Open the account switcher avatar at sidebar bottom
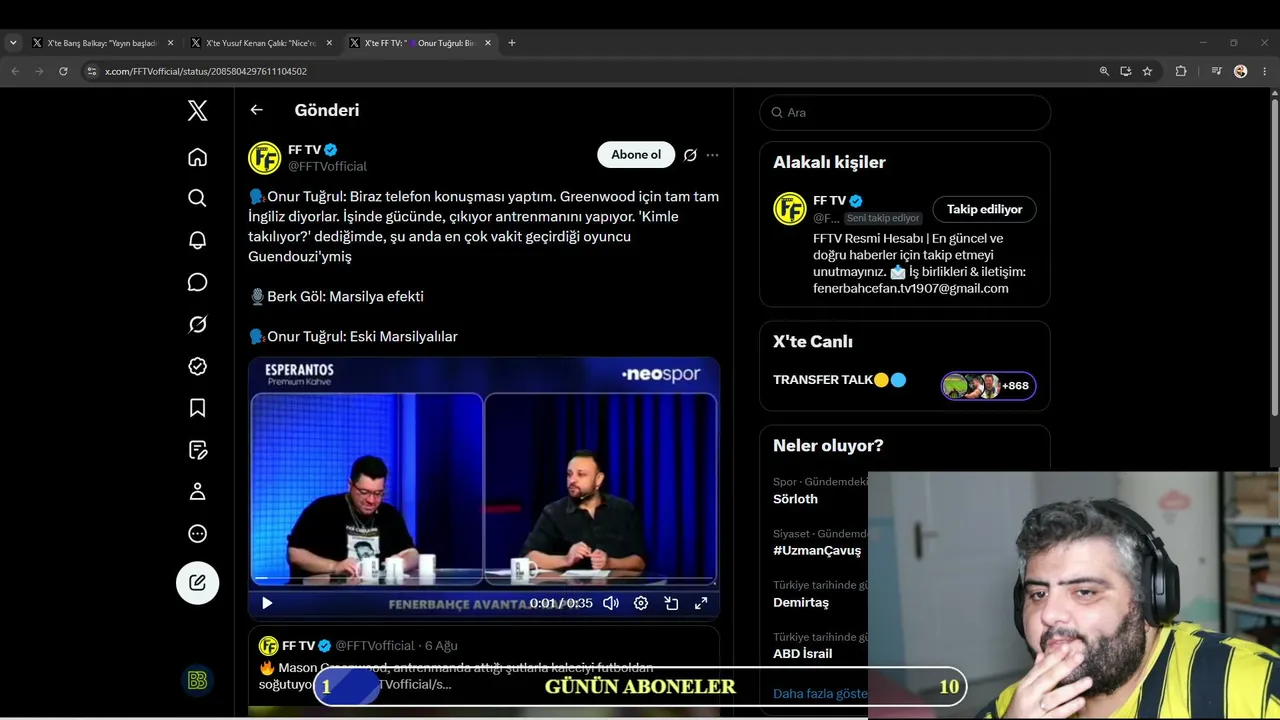 click(x=198, y=681)
